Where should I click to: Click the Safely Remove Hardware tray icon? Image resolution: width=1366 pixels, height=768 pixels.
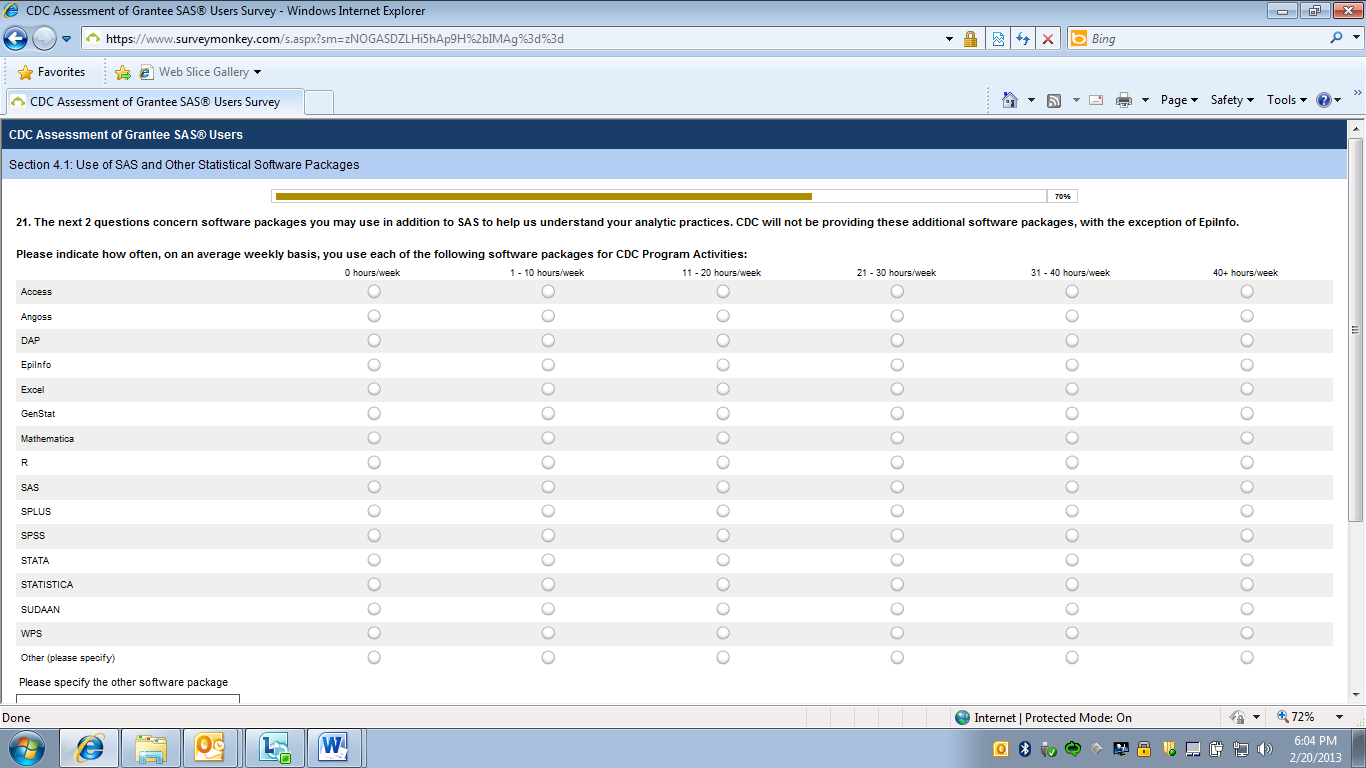pos(1049,749)
